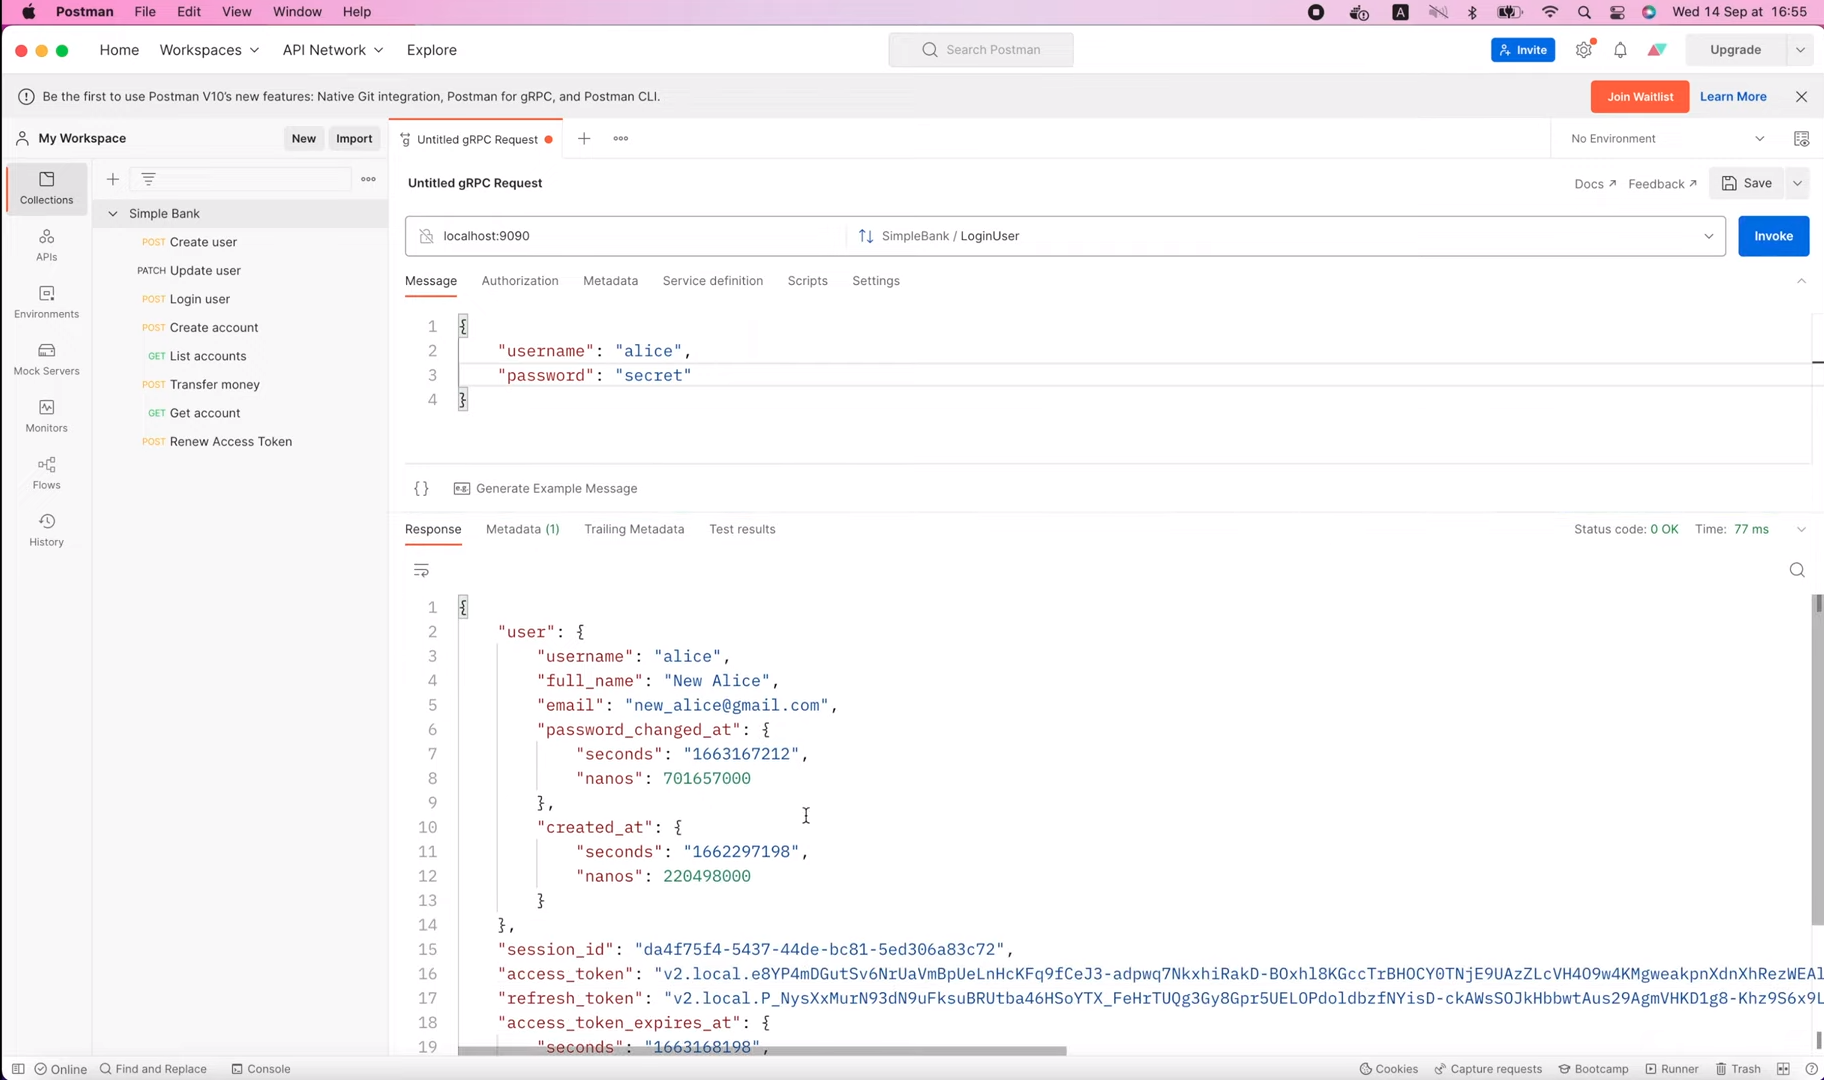Click the search icon in the response panel

pyautogui.click(x=1797, y=570)
